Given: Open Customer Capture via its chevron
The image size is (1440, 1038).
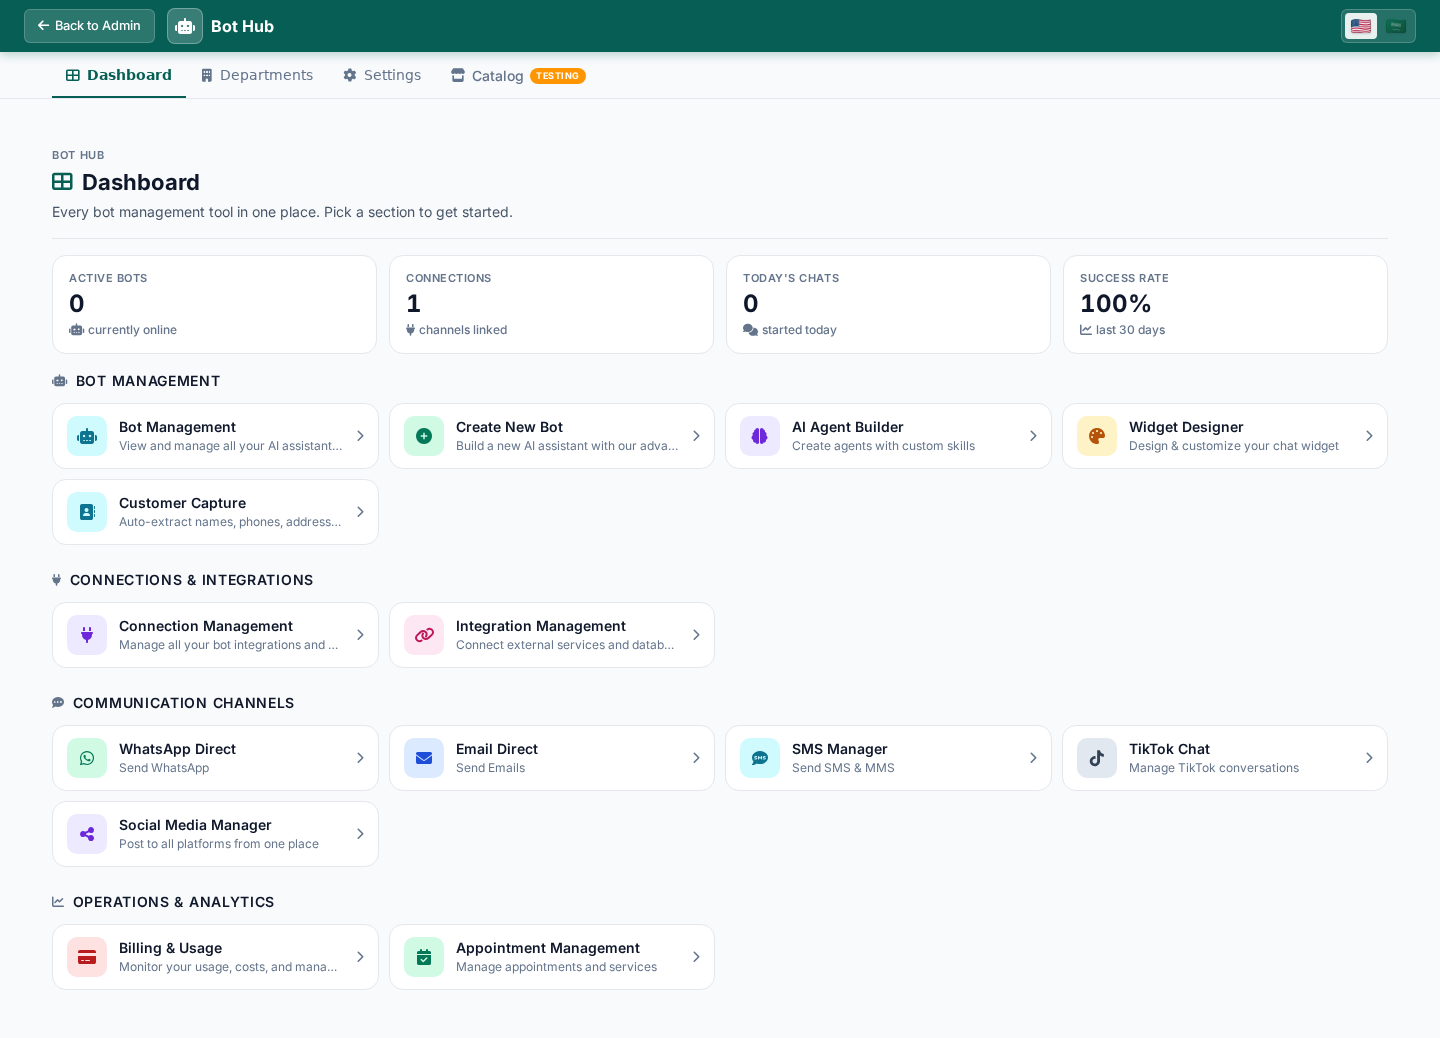Looking at the screenshot, I should pos(360,512).
